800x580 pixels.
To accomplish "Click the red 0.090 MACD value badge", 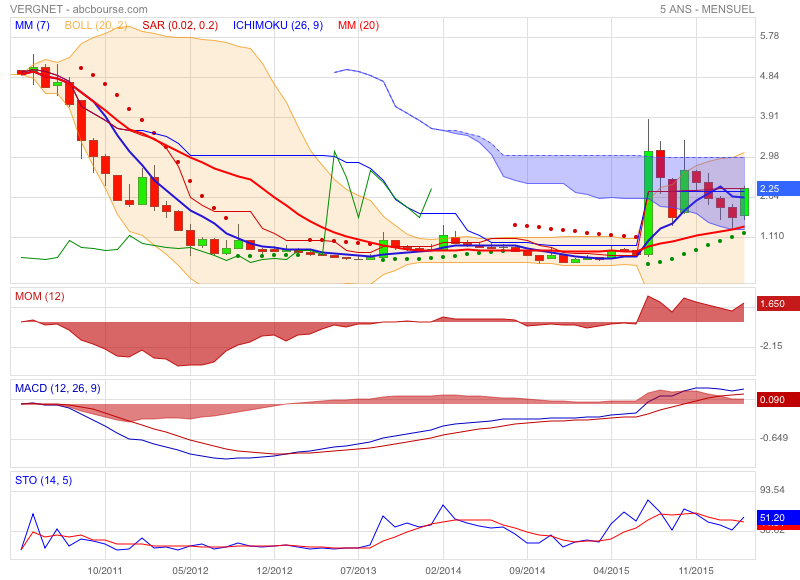I will pos(778,399).
